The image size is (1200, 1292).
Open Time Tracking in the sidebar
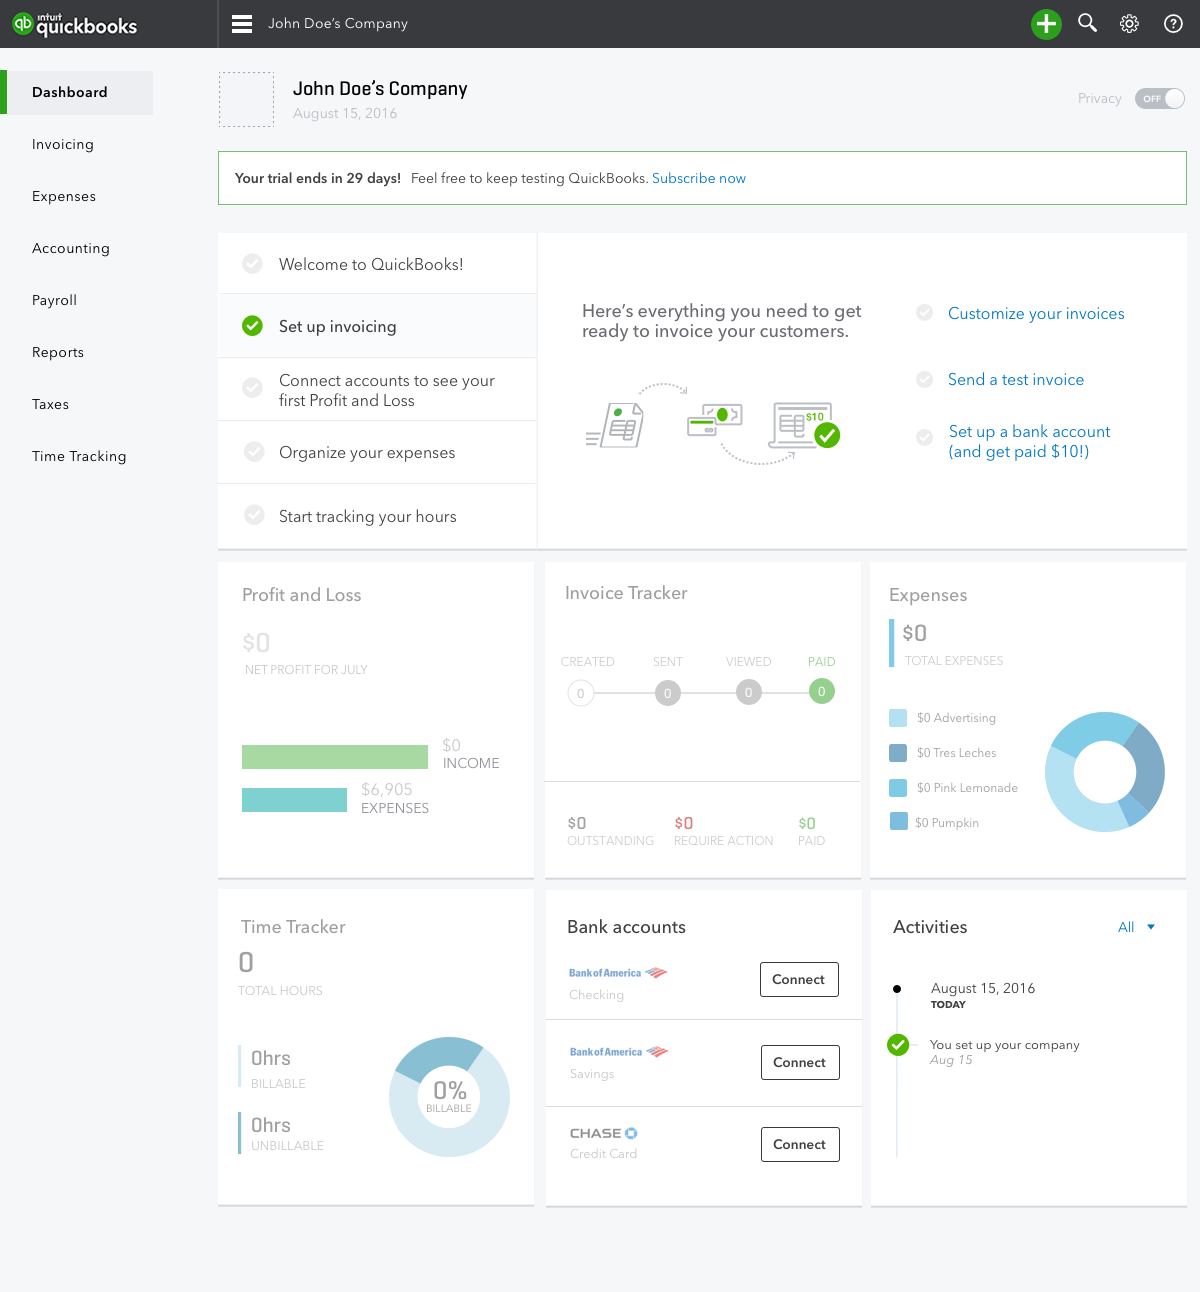(x=79, y=456)
